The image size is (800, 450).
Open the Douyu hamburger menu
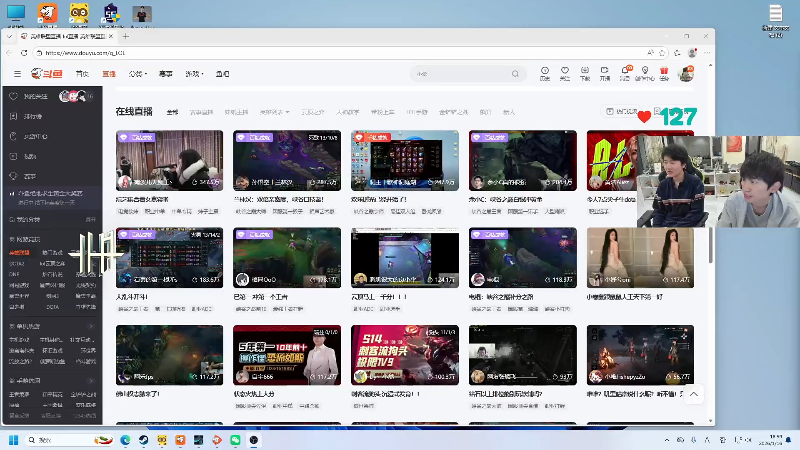pyautogui.click(x=17, y=74)
